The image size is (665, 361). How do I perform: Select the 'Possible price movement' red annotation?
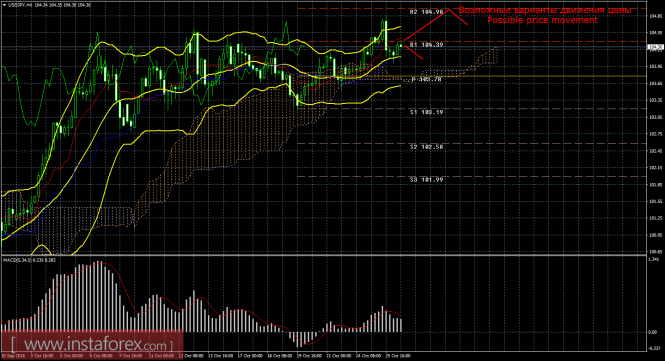pos(542,20)
